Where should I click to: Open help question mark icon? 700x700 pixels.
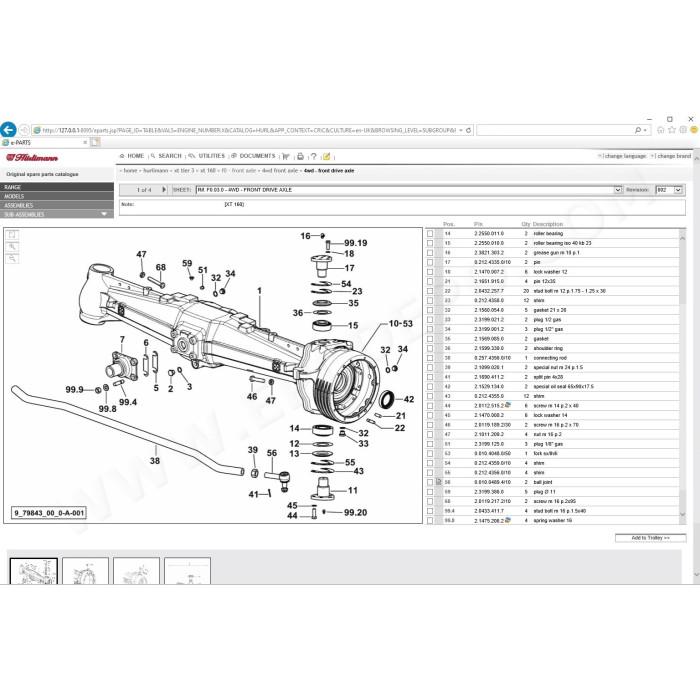tap(313, 156)
